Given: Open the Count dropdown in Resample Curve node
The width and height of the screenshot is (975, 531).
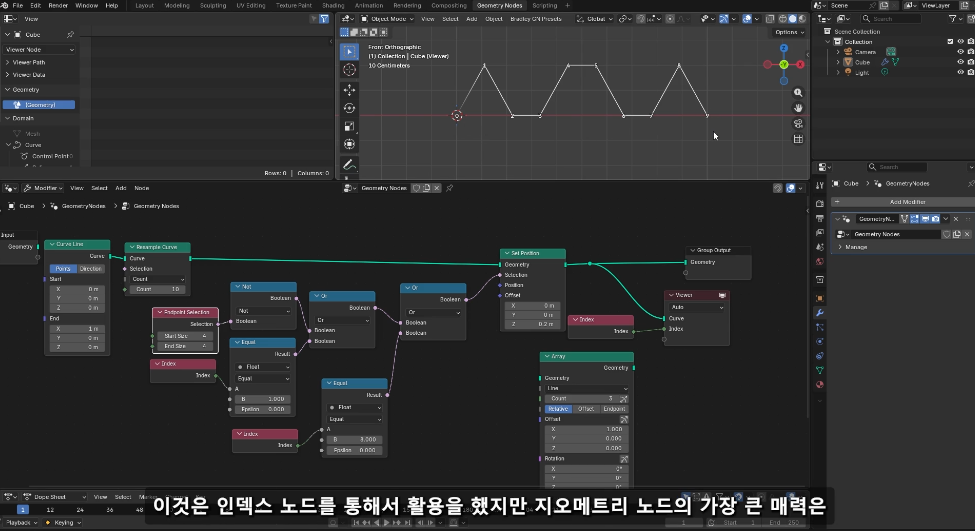Looking at the screenshot, I should [x=157, y=279].
